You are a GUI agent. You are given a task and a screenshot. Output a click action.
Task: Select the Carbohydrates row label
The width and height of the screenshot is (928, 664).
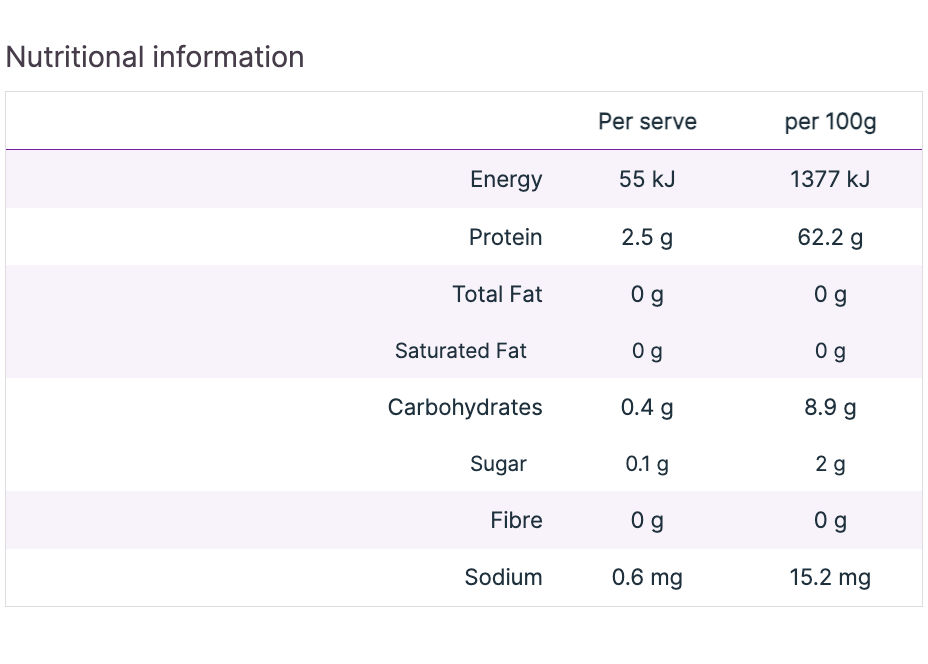465,407
